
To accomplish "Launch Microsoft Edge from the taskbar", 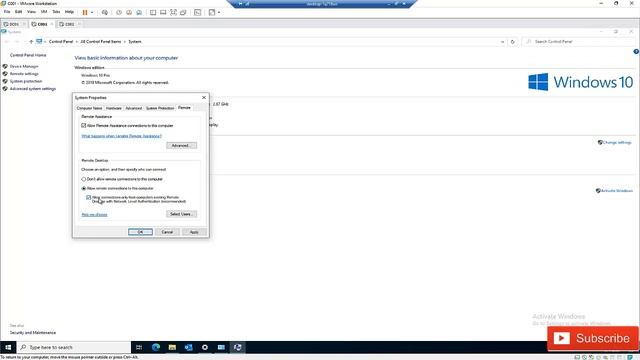I will (x=156, y=347).
